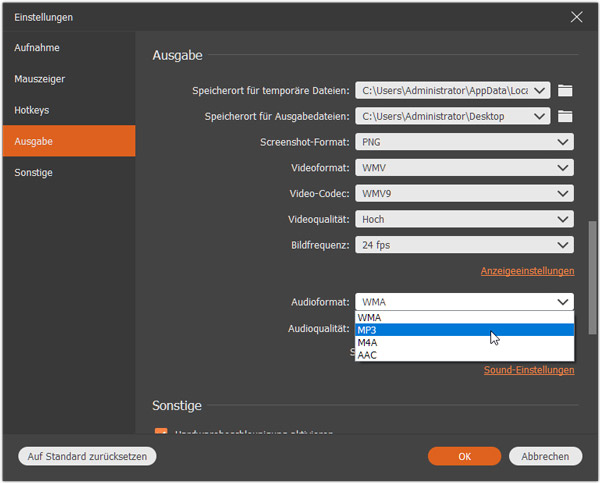
Task: Expand the Videoqualität dropdown set to Hoch
Action: 465,219
